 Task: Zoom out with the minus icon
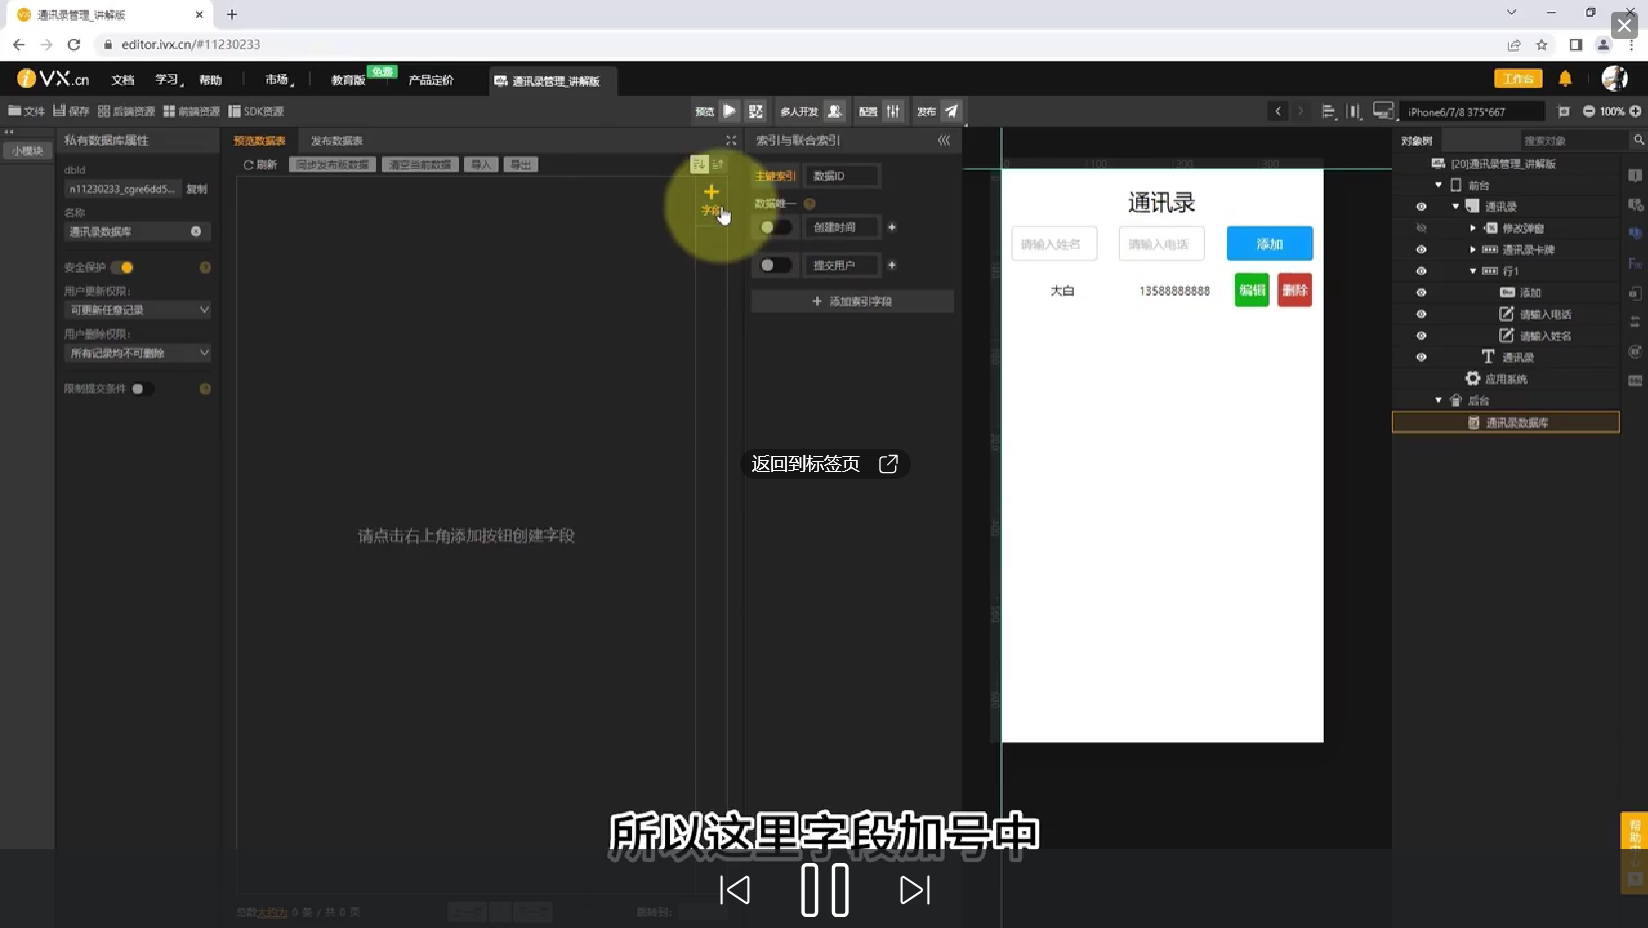tap(1589, 111)
